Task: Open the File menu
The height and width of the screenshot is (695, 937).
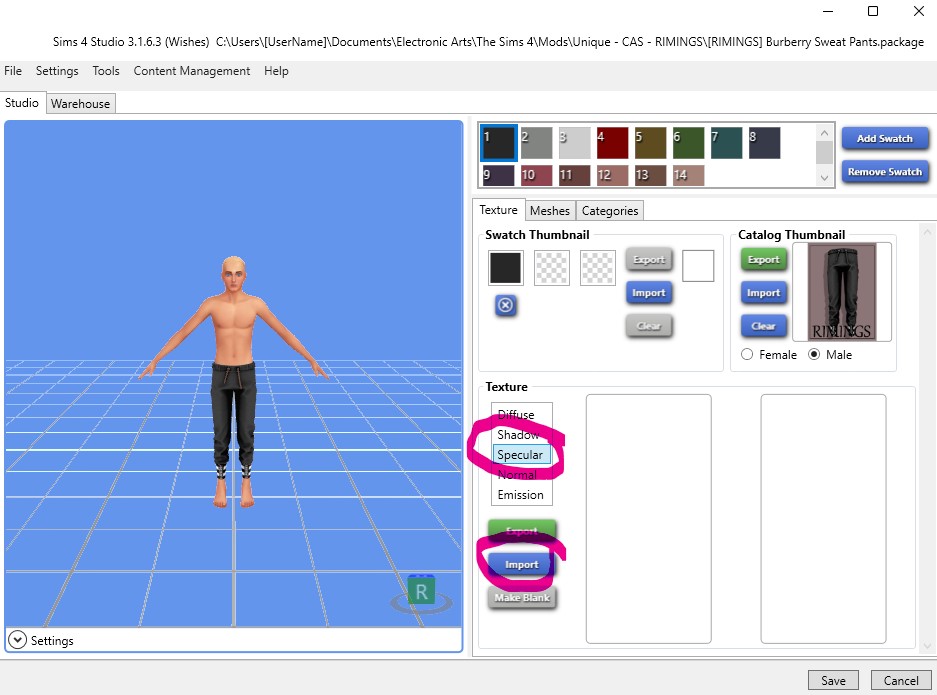Action: 13,71
